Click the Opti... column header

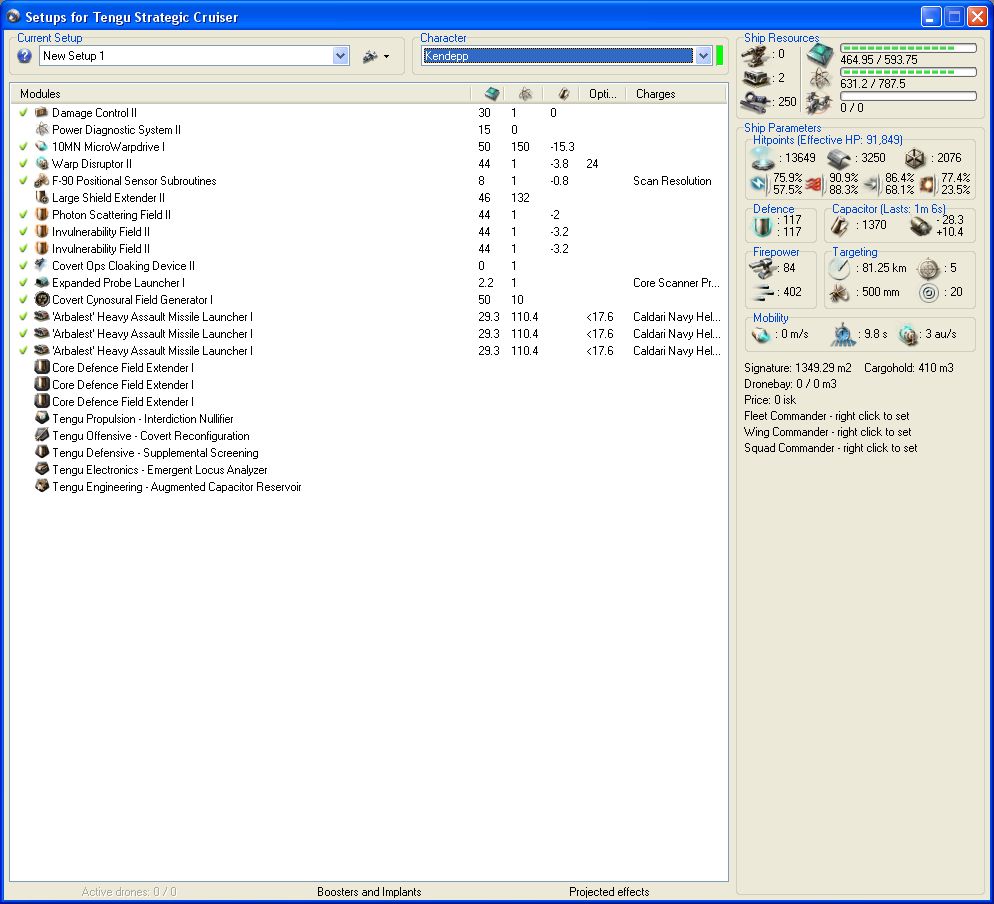[x=603, y=94]
